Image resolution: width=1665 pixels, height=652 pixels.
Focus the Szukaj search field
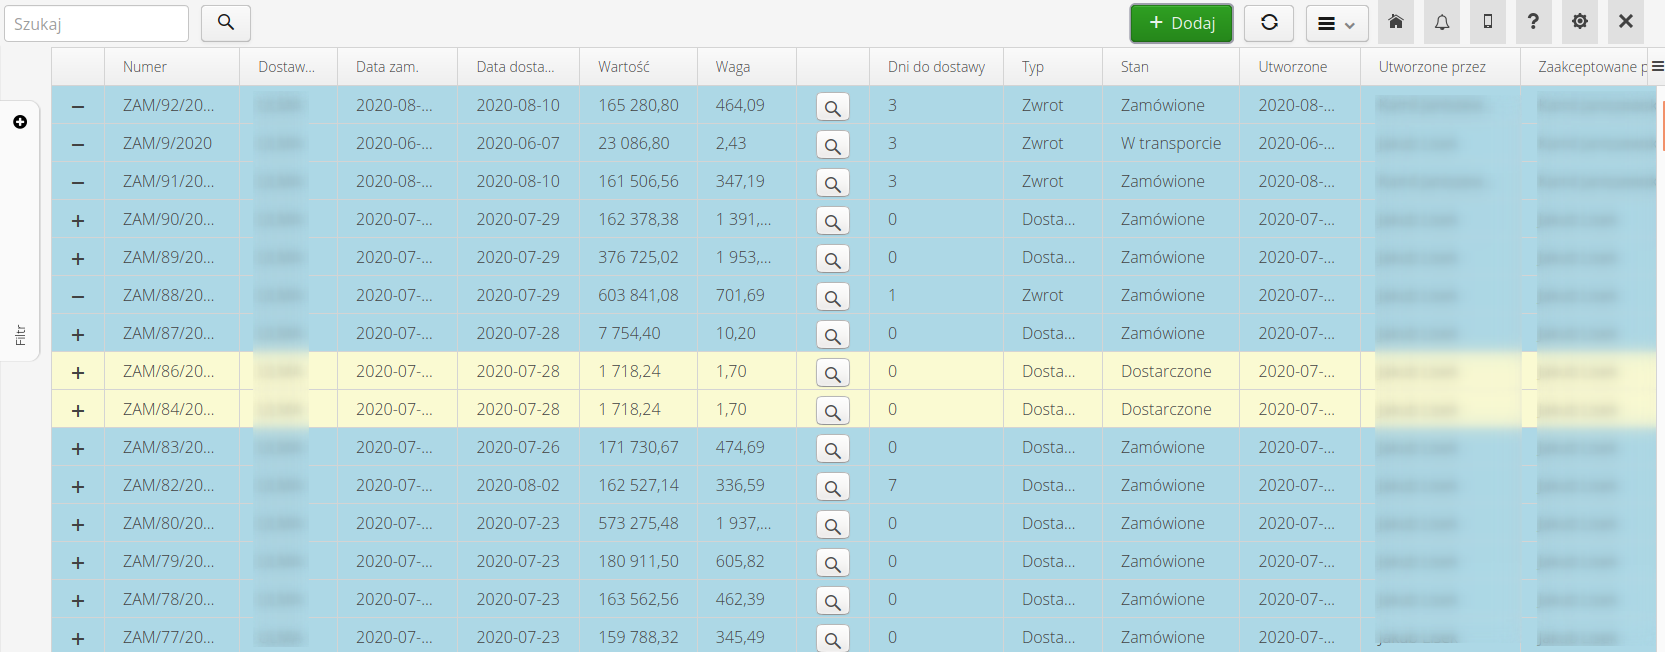coord(96,23)
